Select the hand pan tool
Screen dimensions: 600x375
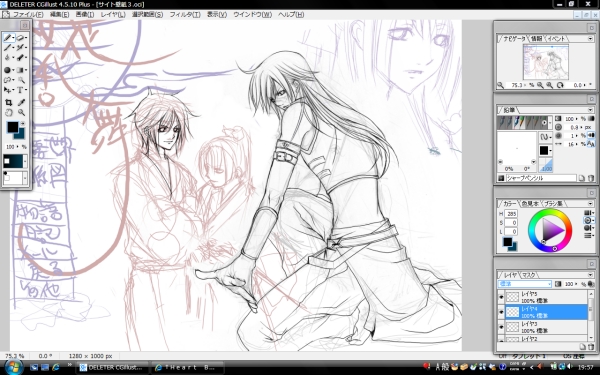click(x=8, y=112)
